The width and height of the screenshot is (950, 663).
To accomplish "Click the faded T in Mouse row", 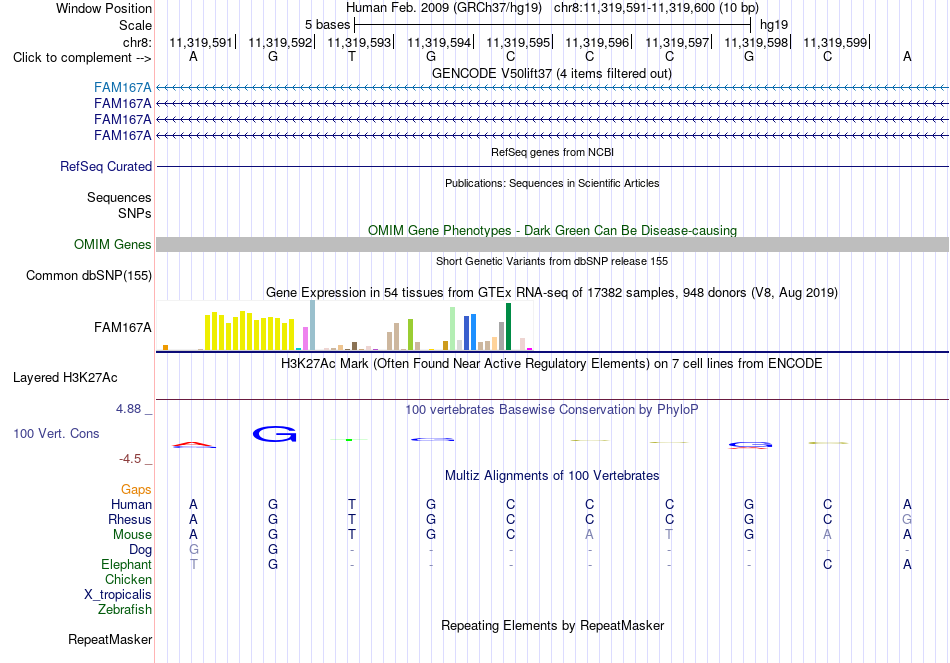I will pyautogui.click(x=669, y=535).
